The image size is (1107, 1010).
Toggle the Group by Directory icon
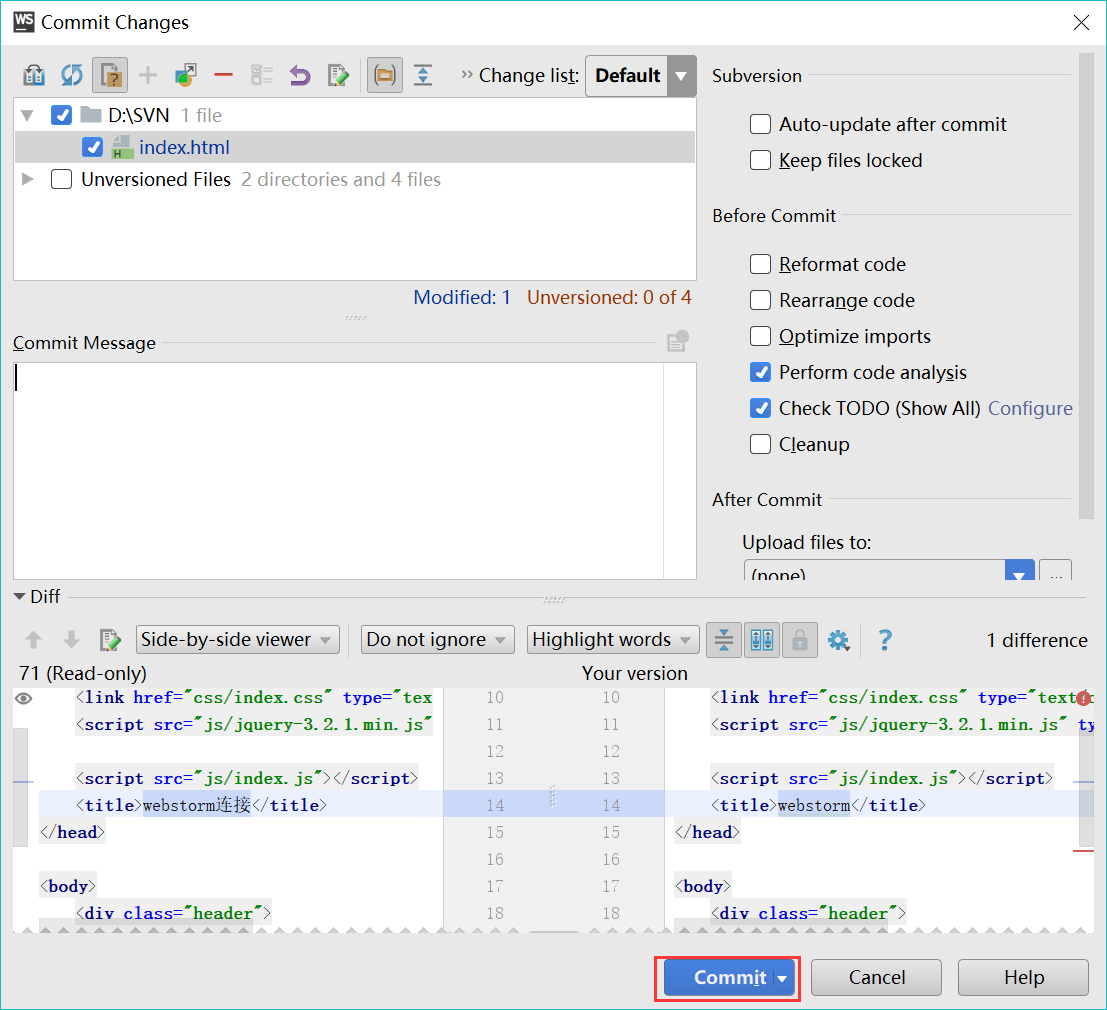pos(385,75)
